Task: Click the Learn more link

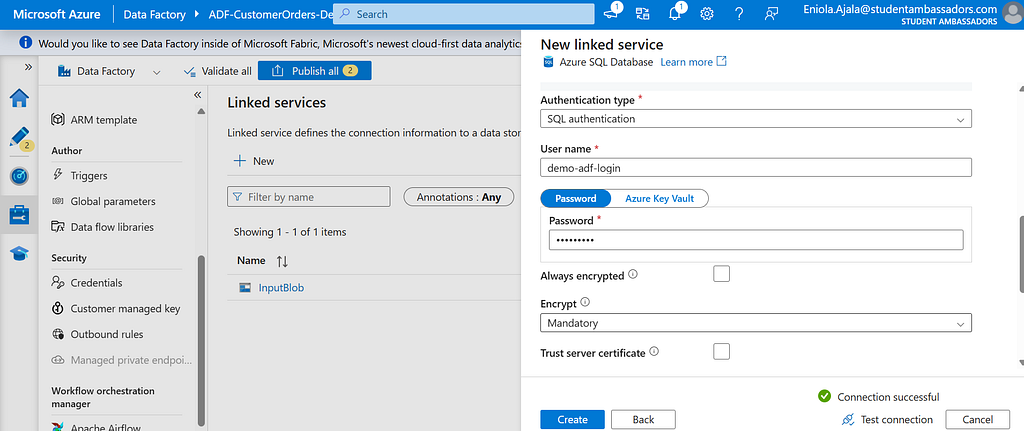Action: point(686,62)
